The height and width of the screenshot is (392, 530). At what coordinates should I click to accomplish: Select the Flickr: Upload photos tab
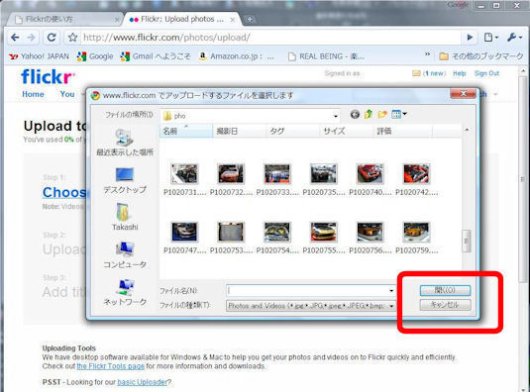[183, 19]
